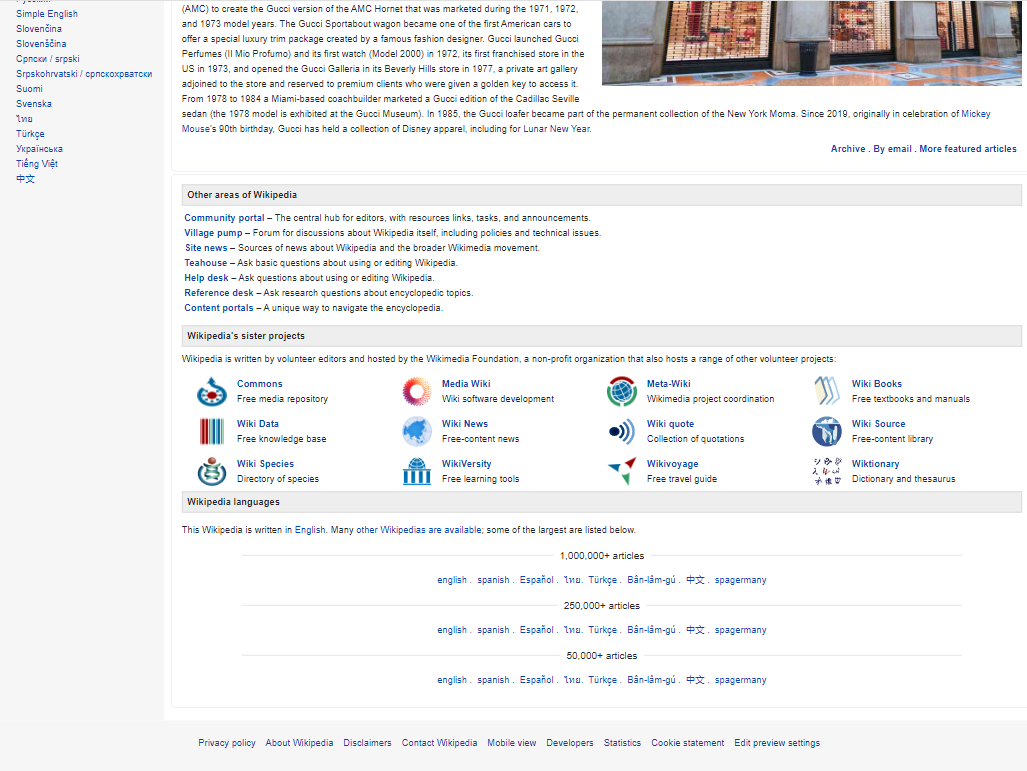Open Contact Wikipedia footer link
This screenshot has height=771, width=1027.
click(439, 743)
